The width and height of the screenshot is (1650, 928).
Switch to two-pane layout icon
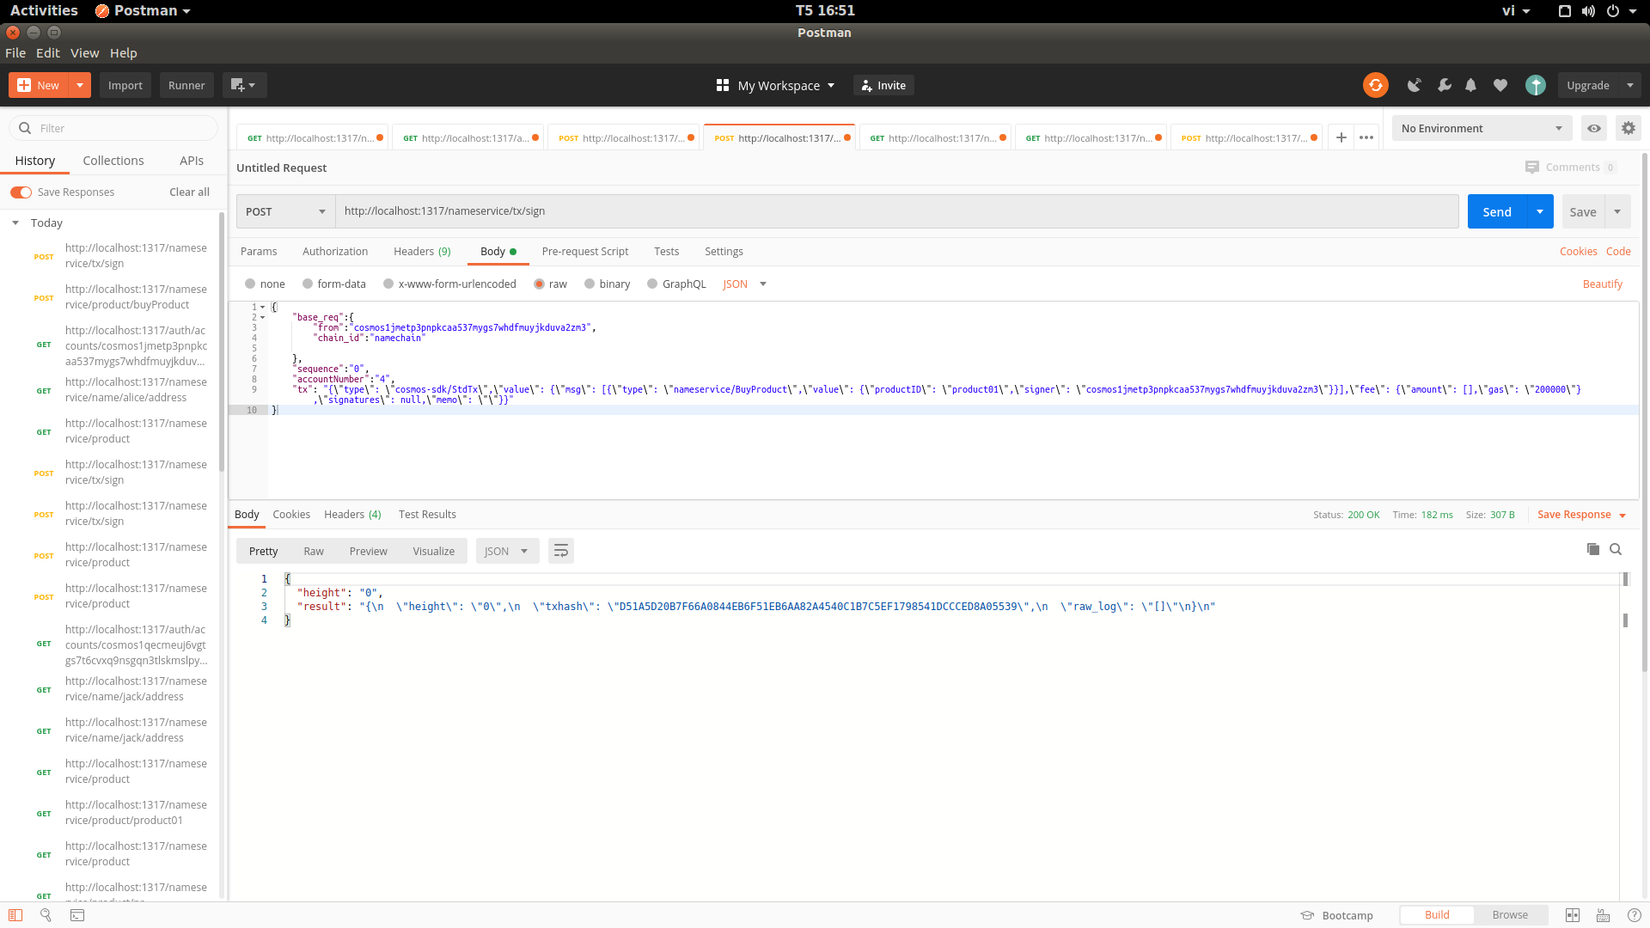(1573, 915)
